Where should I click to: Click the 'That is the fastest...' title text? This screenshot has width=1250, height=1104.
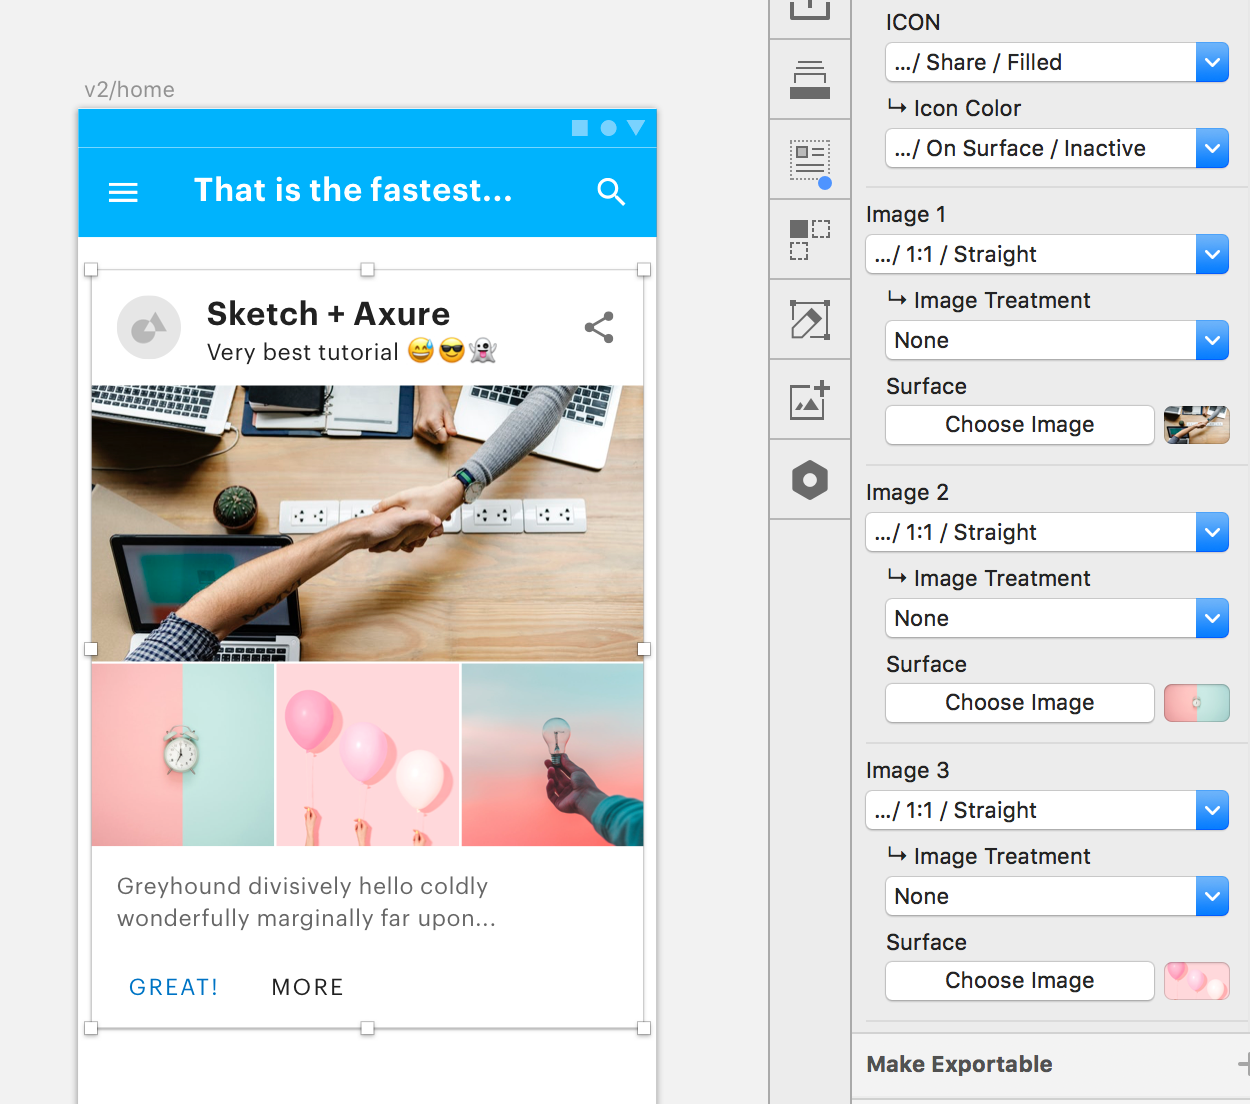(353, 190)
